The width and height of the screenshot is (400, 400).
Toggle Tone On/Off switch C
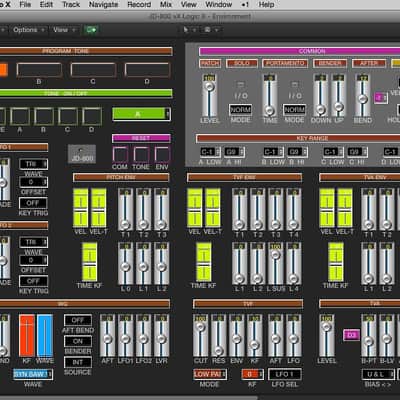point(68,116)
